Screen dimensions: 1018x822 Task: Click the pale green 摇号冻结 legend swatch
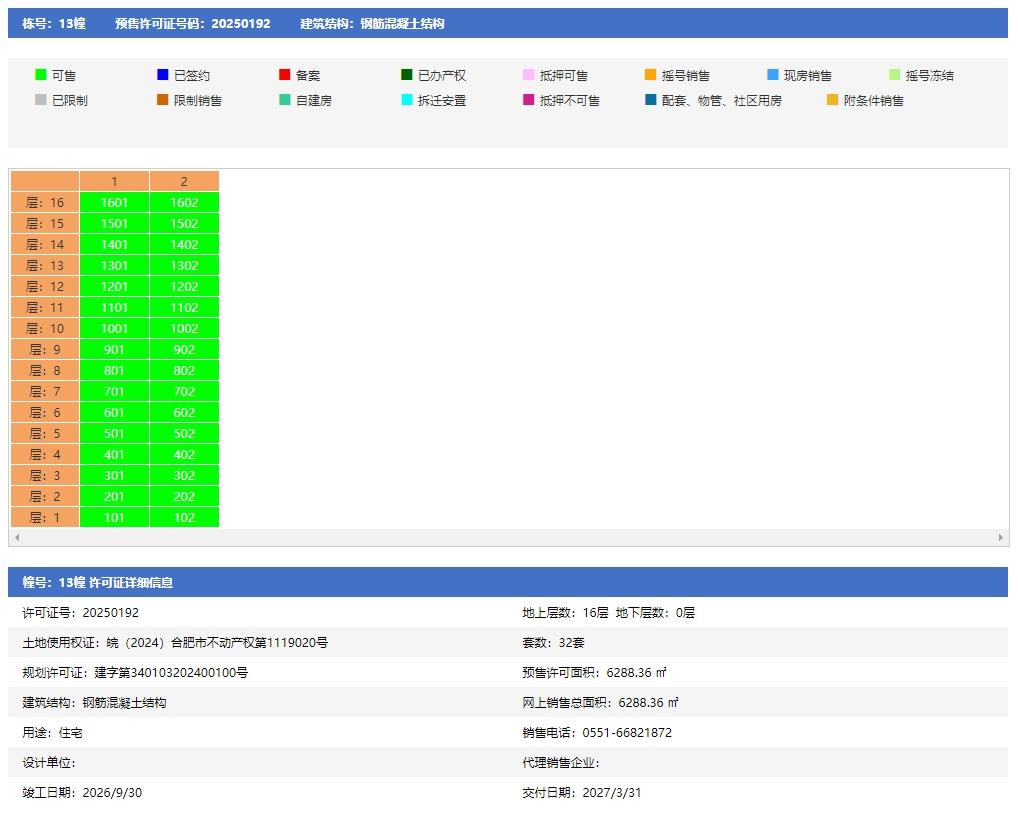pos(895,75)
